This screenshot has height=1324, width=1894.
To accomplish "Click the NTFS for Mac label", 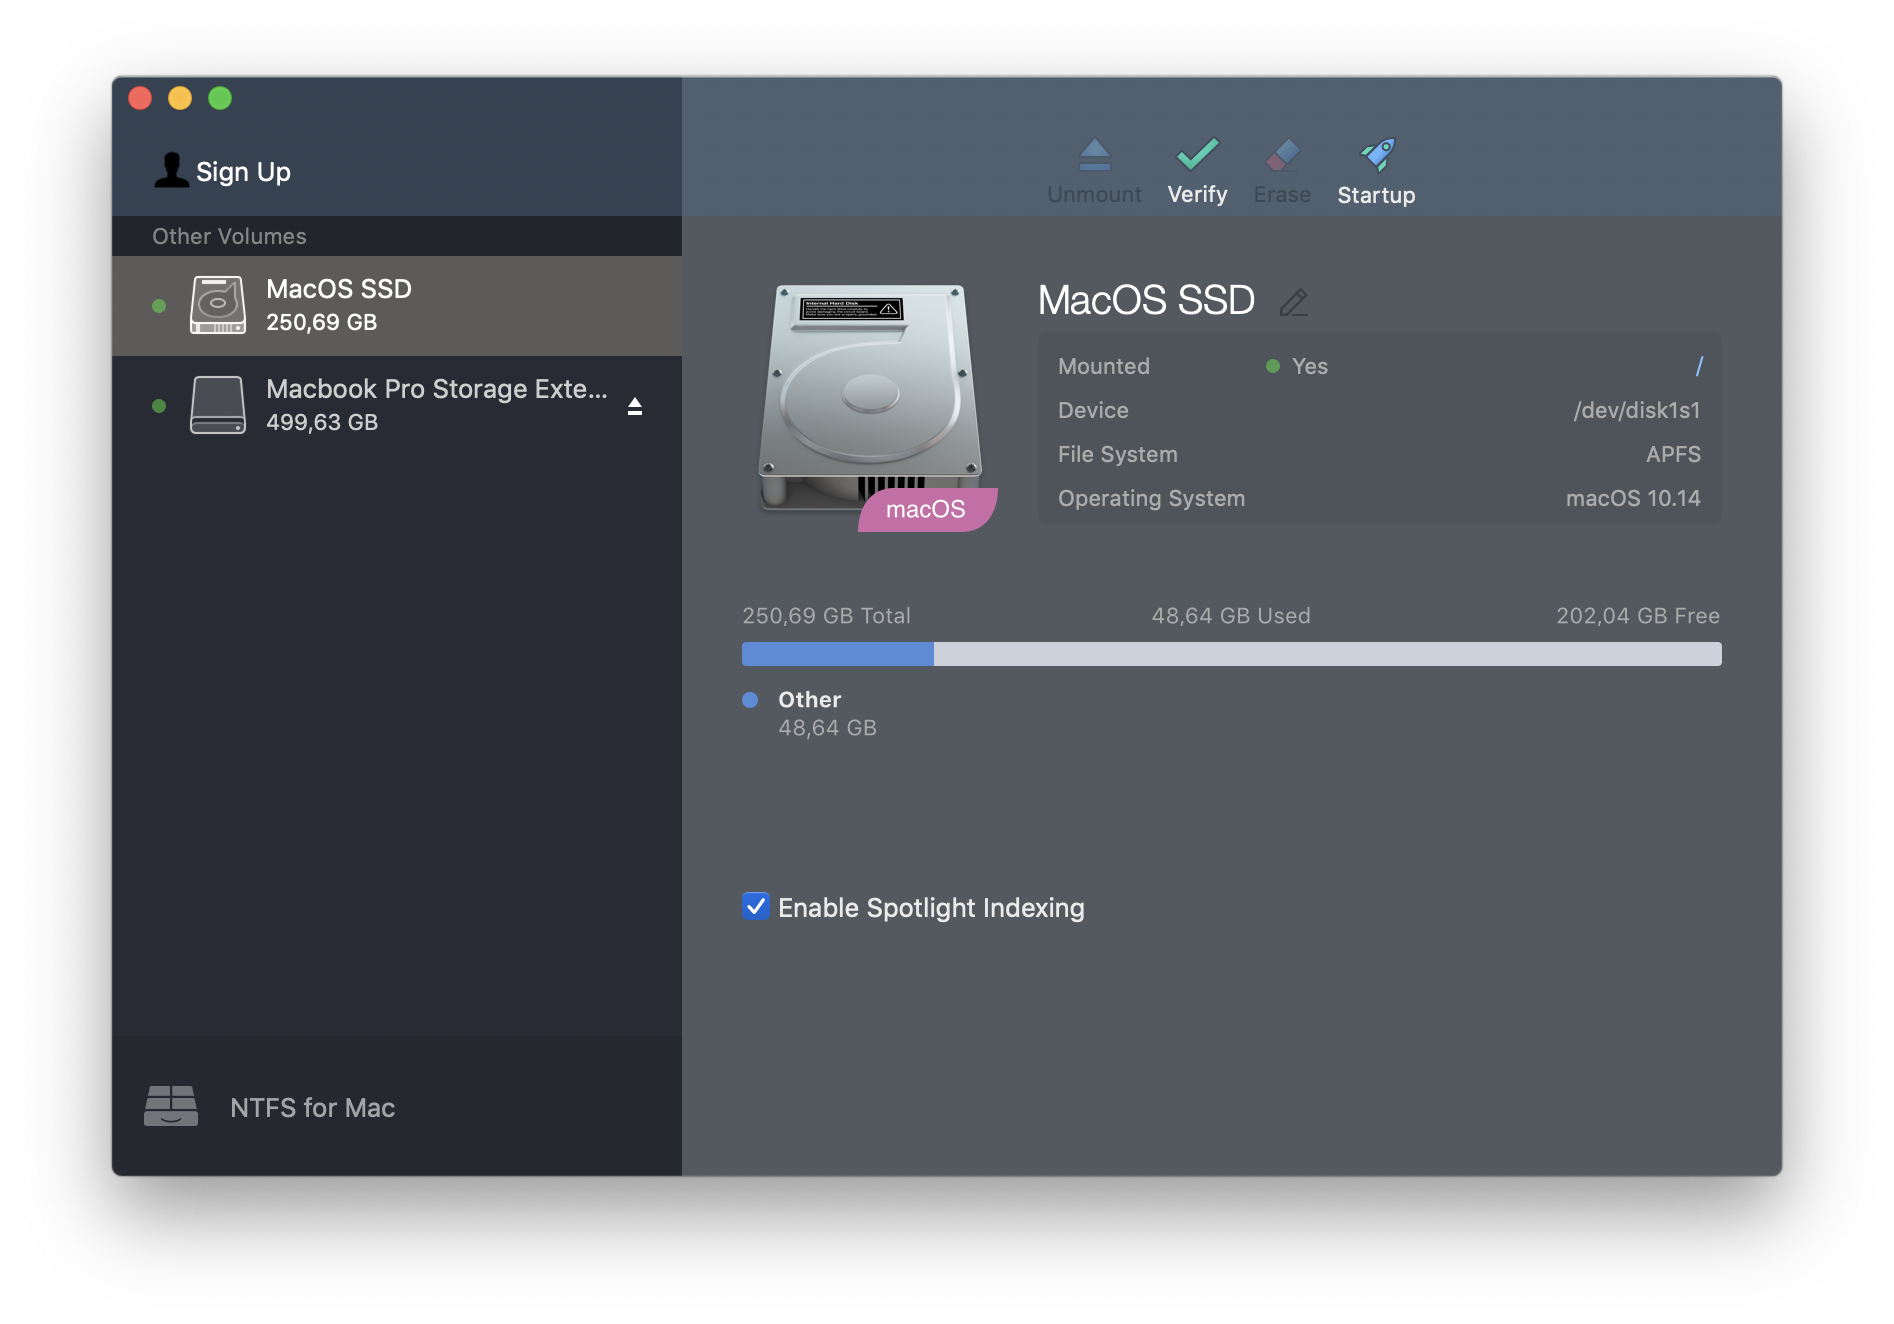I will tap(312, 1108).
